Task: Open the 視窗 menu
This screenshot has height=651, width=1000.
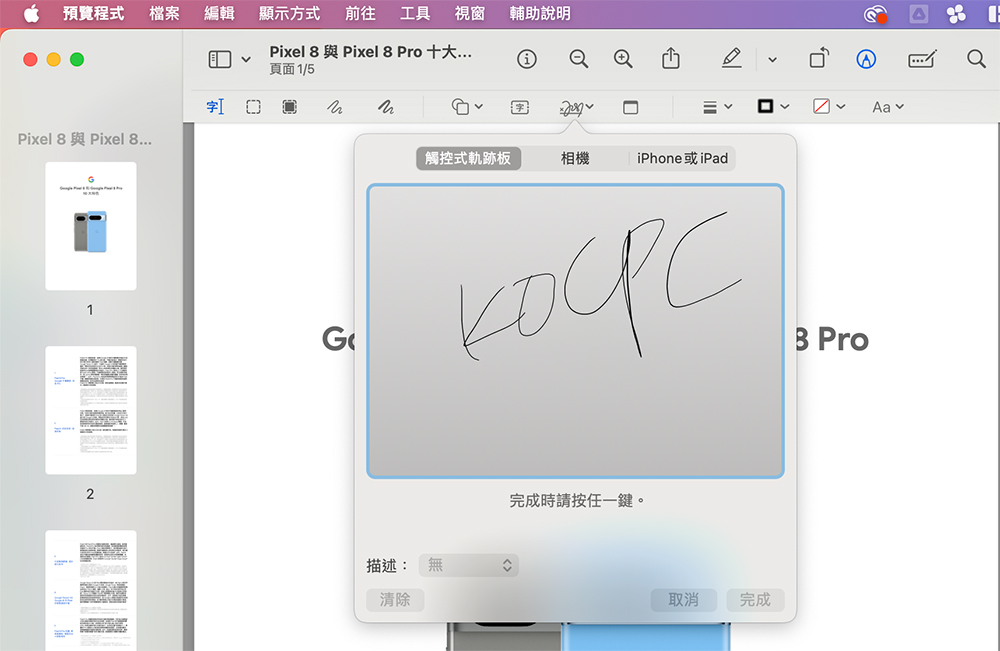Action: point(469,13)
